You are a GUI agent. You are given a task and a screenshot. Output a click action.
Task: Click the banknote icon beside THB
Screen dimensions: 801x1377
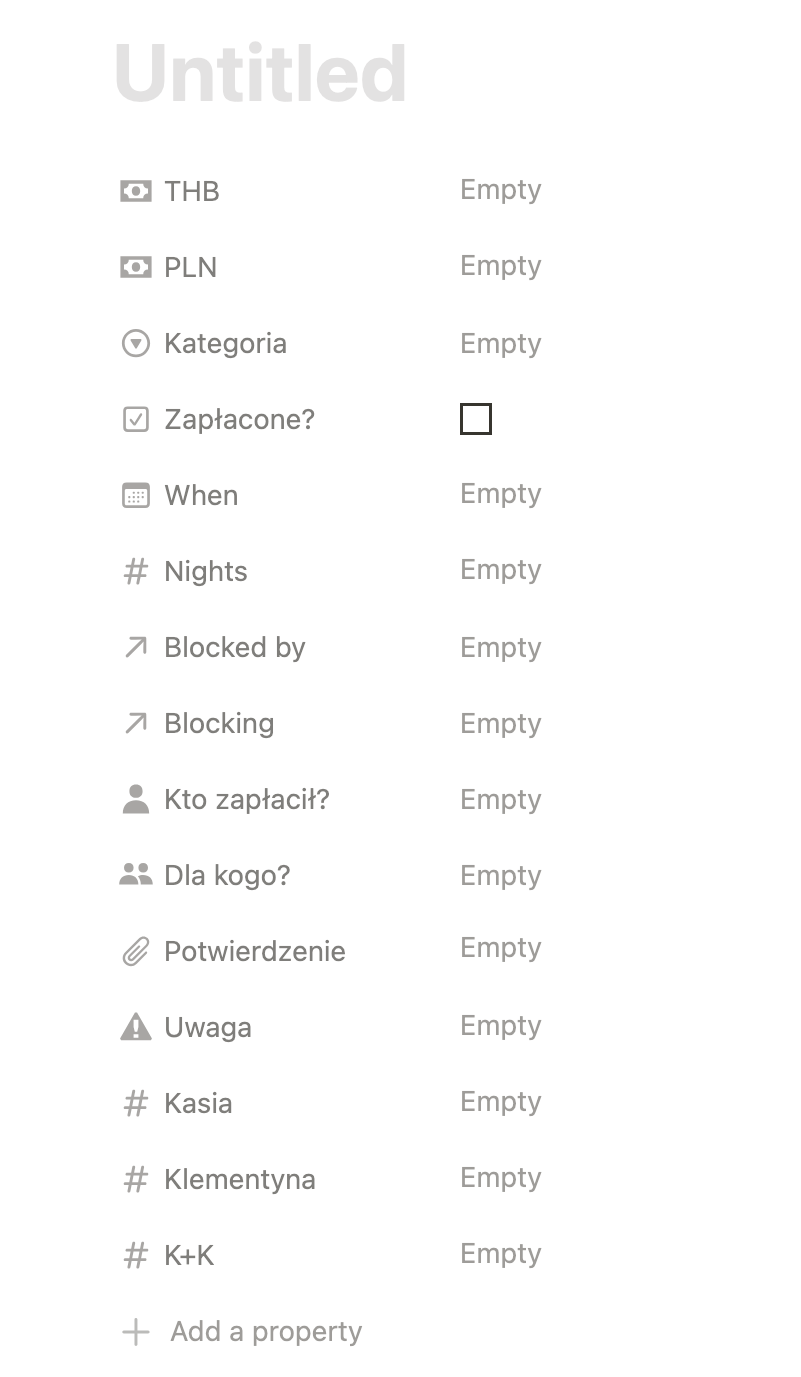[135, 191]
